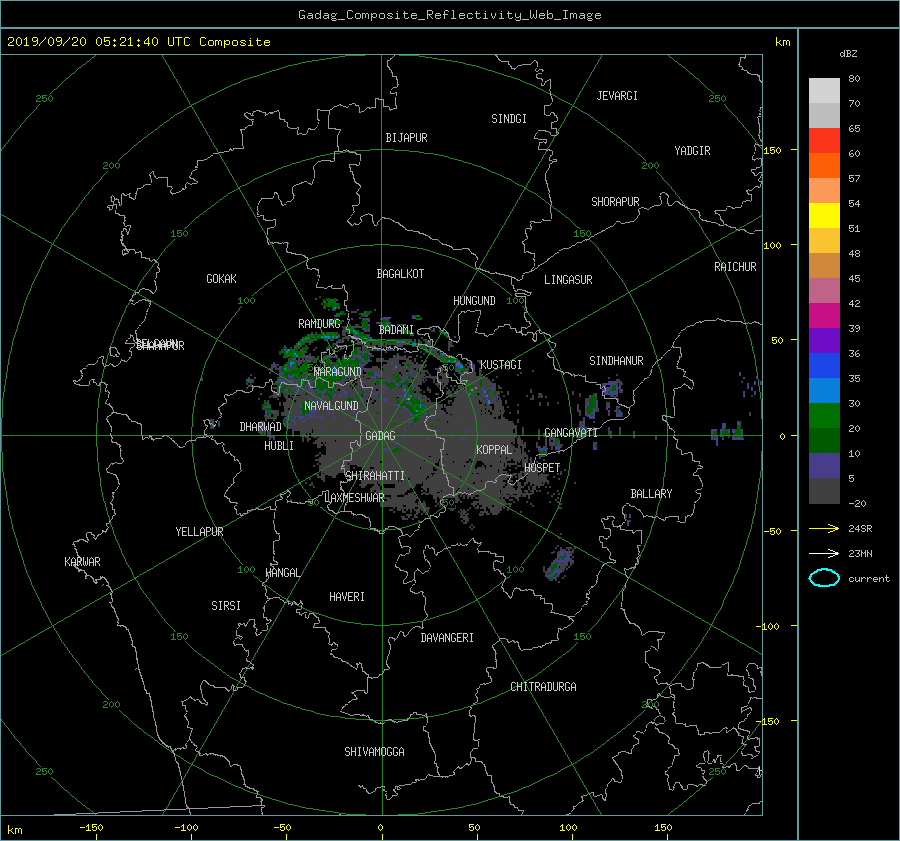The height and width of the screenshot is (841, 900).
Task: Click the GOKAK city label
Action: [x=221, y=279]
